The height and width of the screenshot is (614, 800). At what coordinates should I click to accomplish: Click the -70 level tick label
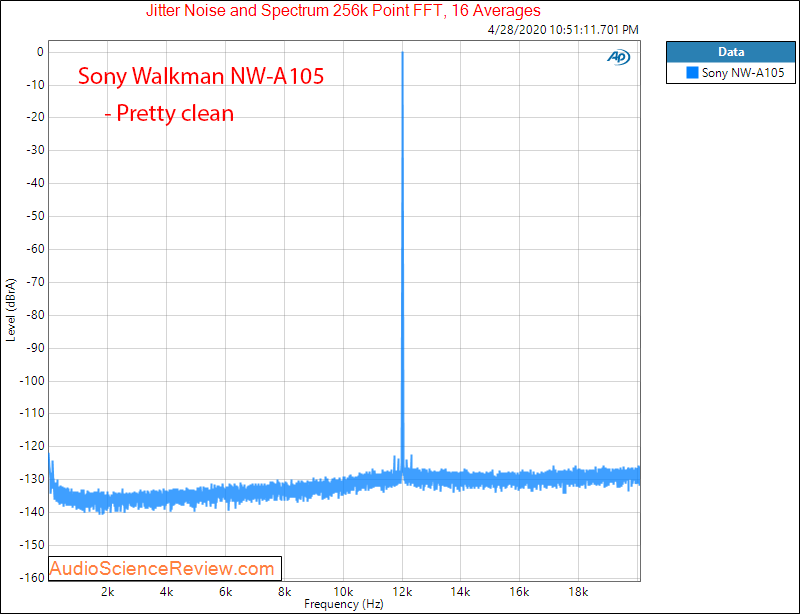click(x=35, y=282)
